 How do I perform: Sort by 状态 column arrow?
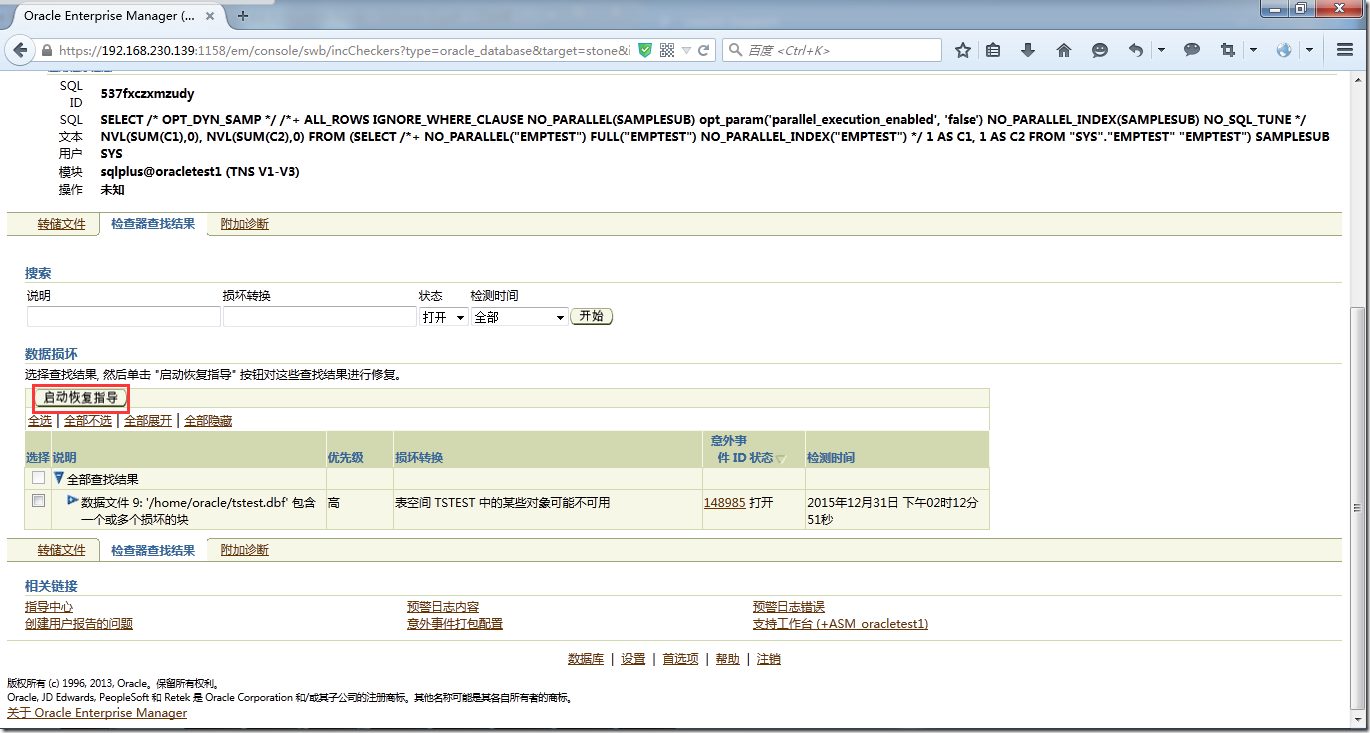coord(781,459)
